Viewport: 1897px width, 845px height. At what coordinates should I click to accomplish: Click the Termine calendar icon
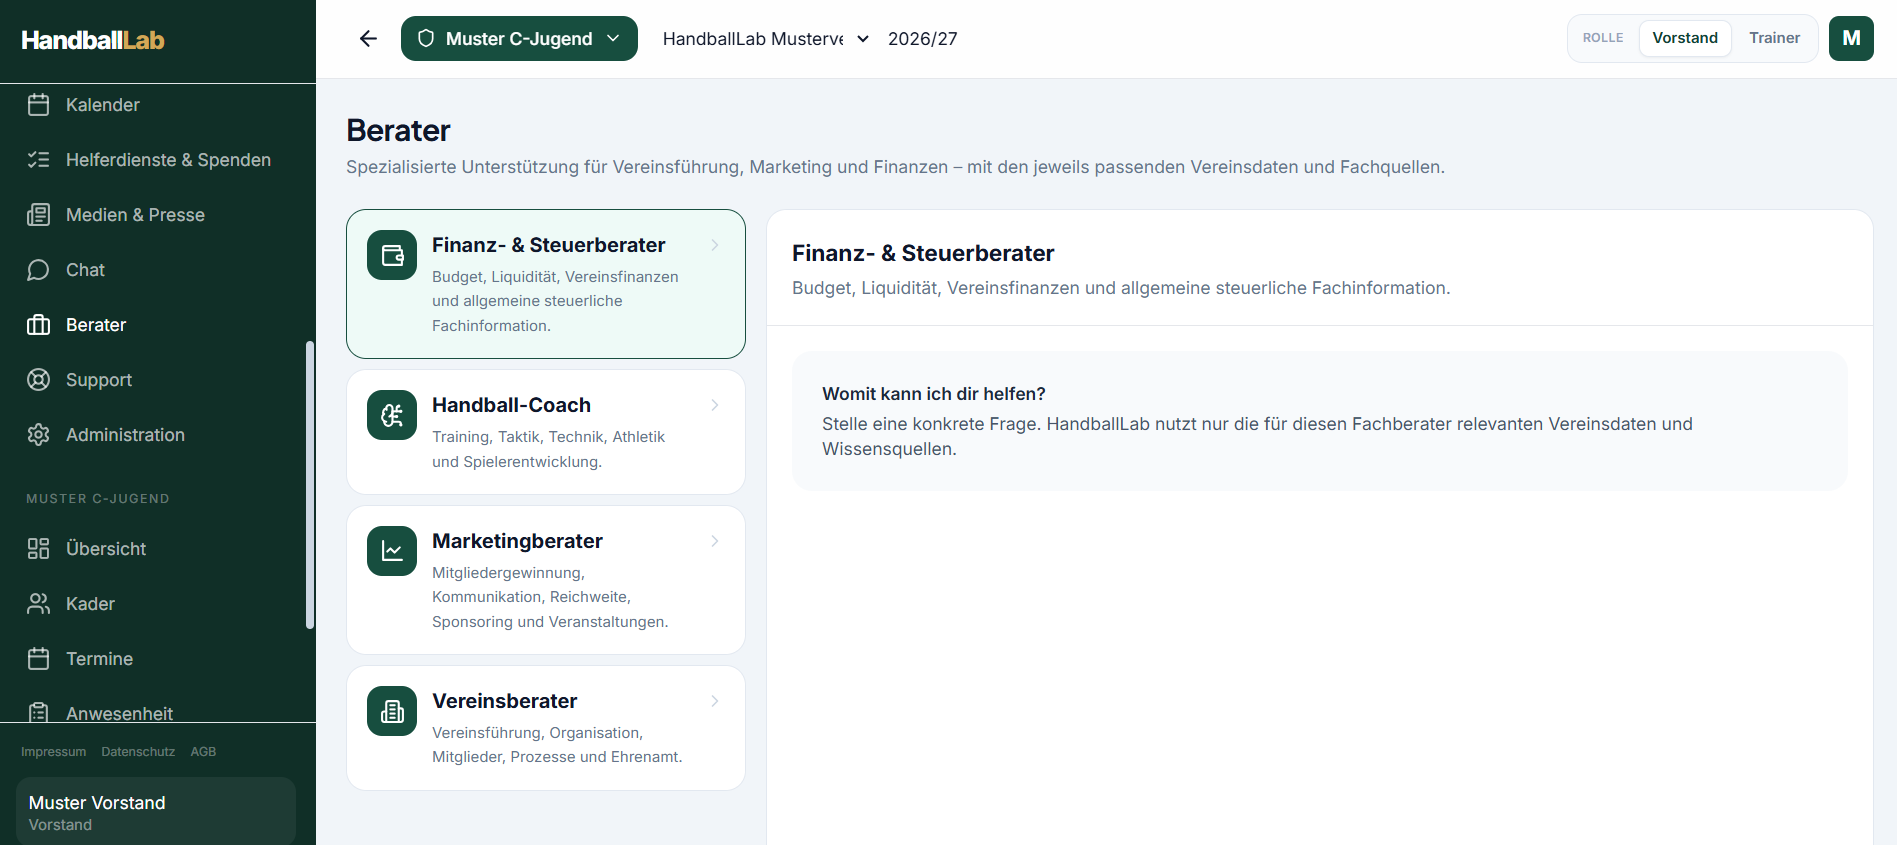click(39, 659)
